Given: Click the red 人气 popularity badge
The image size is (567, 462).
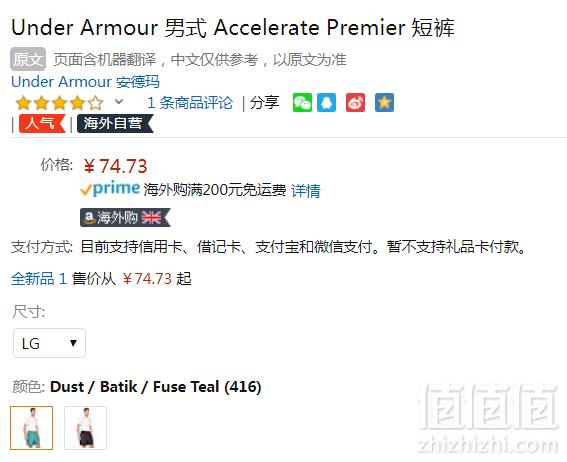Looking at the screenshot, I should (x=42, y=124).
